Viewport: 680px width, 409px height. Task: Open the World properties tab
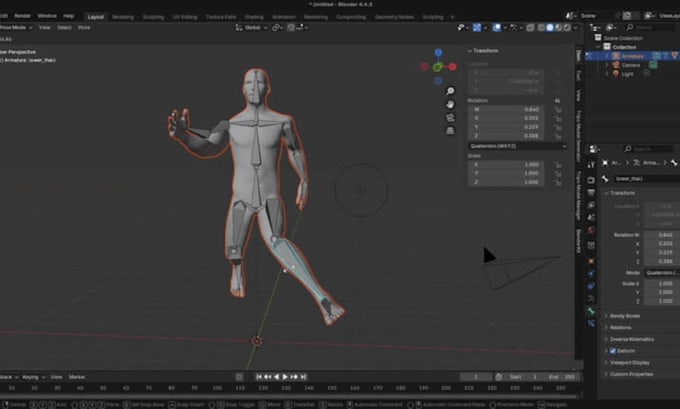591,230
